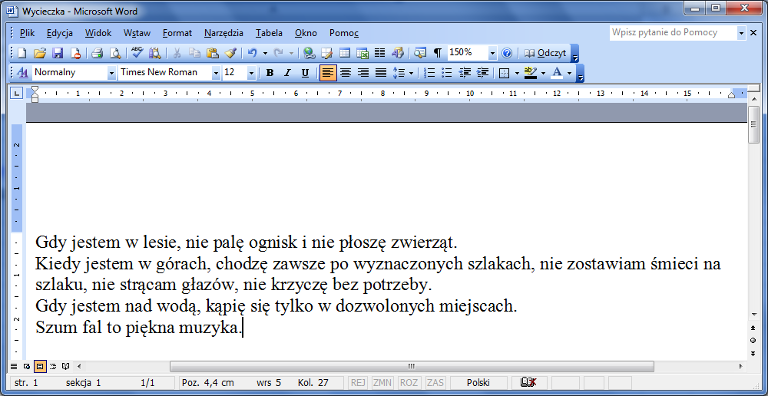The height and width of the screenshot is (396, 768).
Task: Create a new blank document
Action: [x=22, y=53]
